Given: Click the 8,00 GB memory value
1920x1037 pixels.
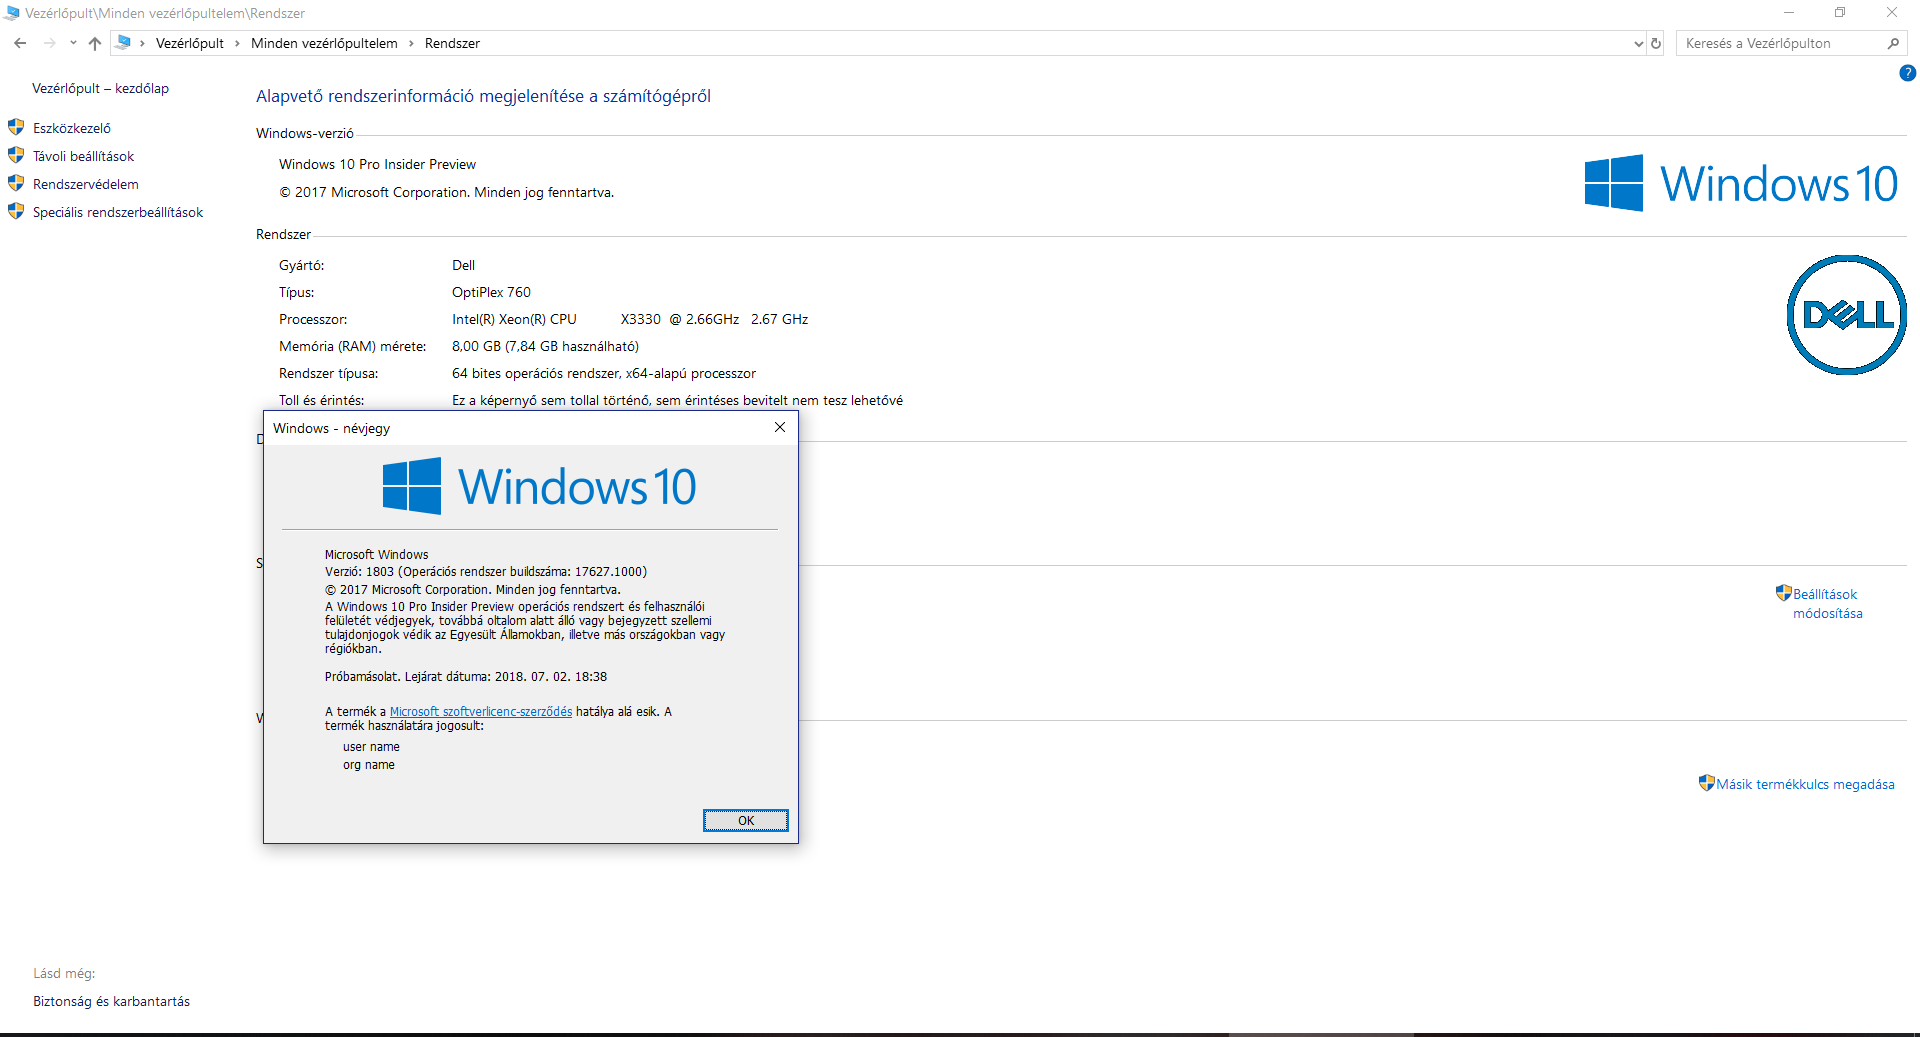Looking at the screenshot, I should click(x=545, y=346).
